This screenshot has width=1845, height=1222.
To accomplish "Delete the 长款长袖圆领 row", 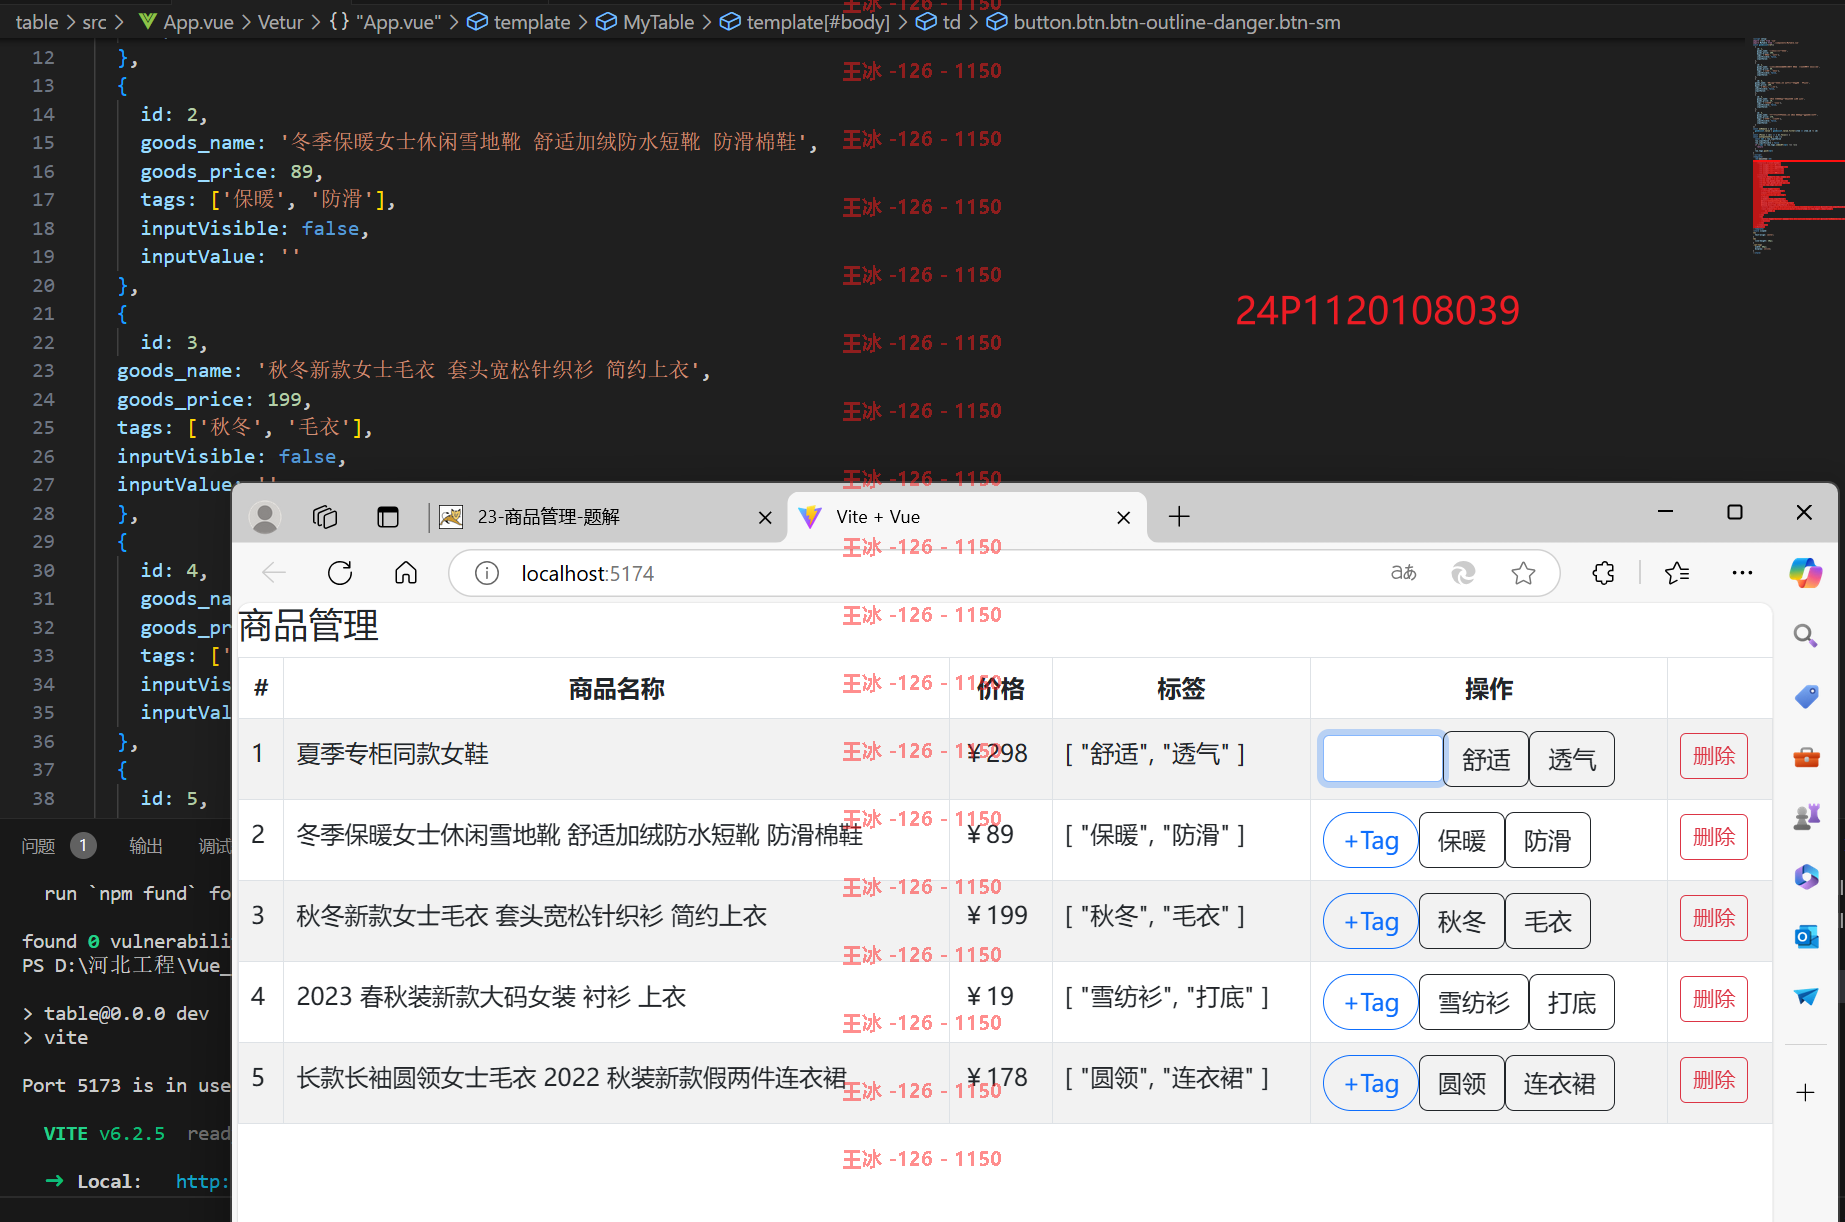I will click(1714, 1080).
